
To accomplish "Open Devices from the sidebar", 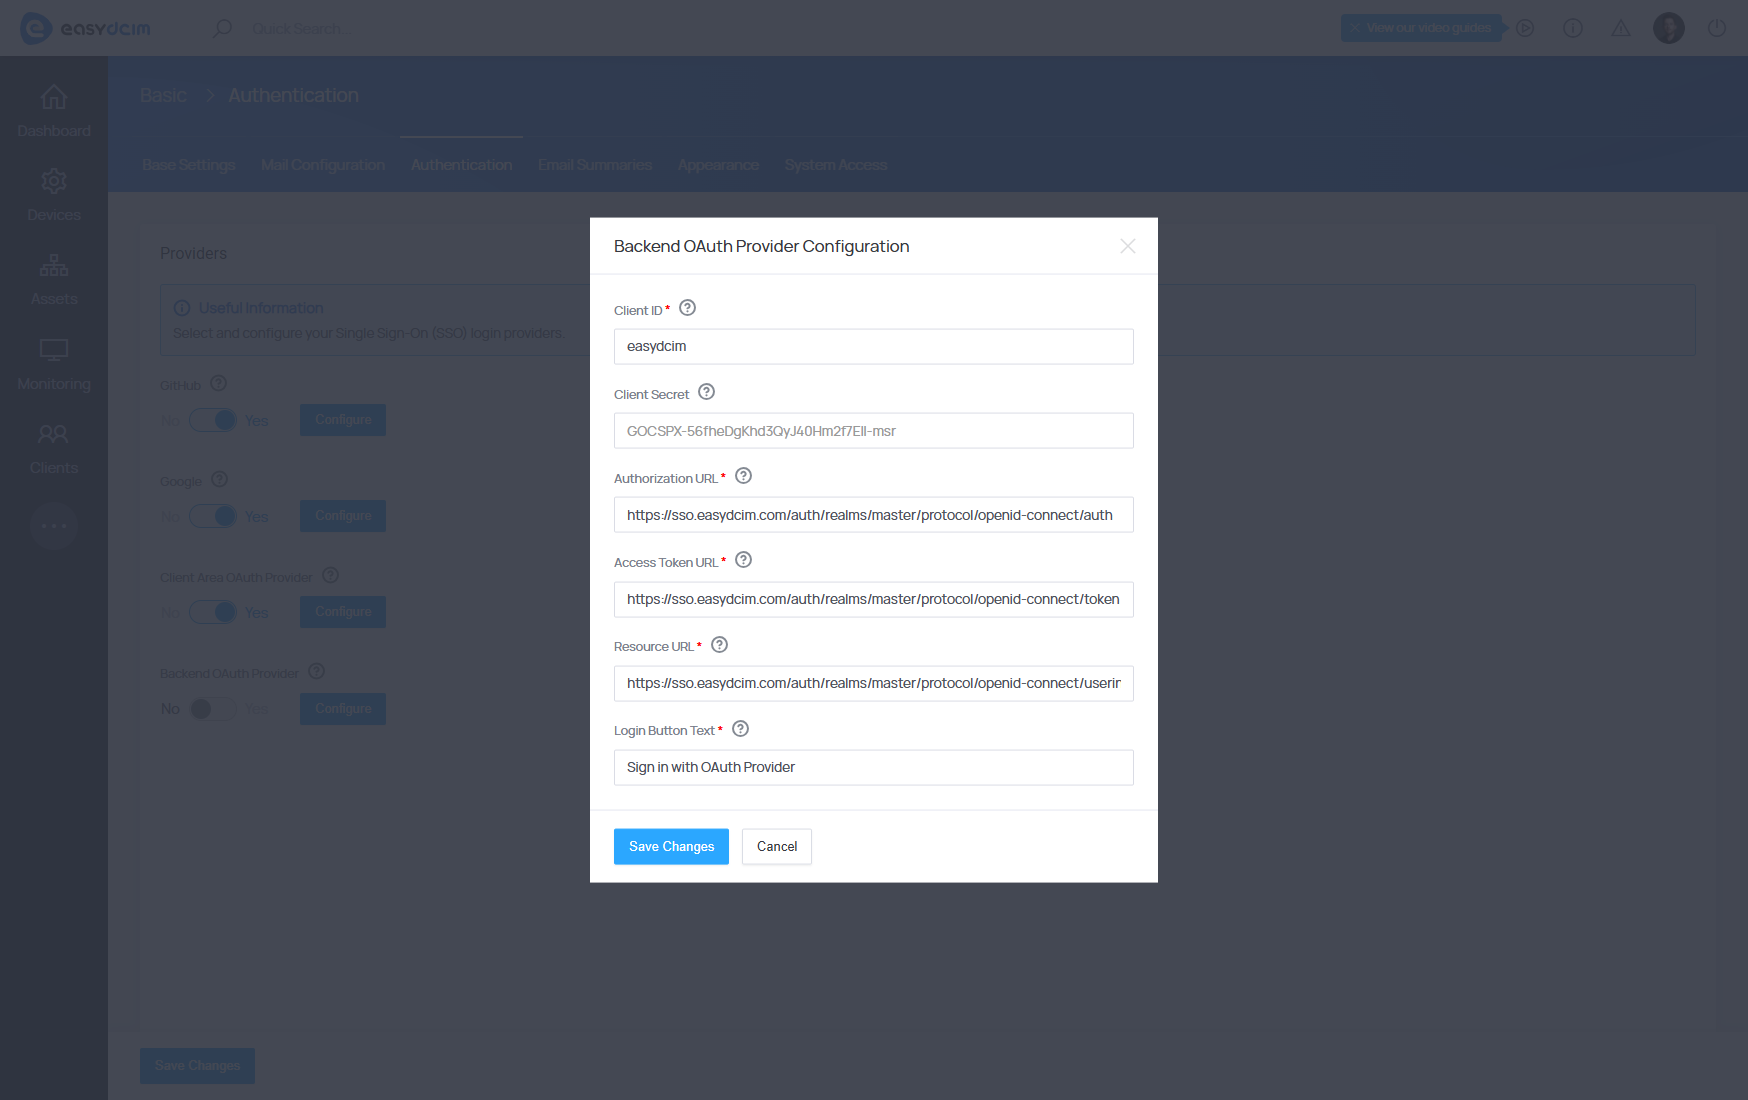I will [x=54, y=195].
